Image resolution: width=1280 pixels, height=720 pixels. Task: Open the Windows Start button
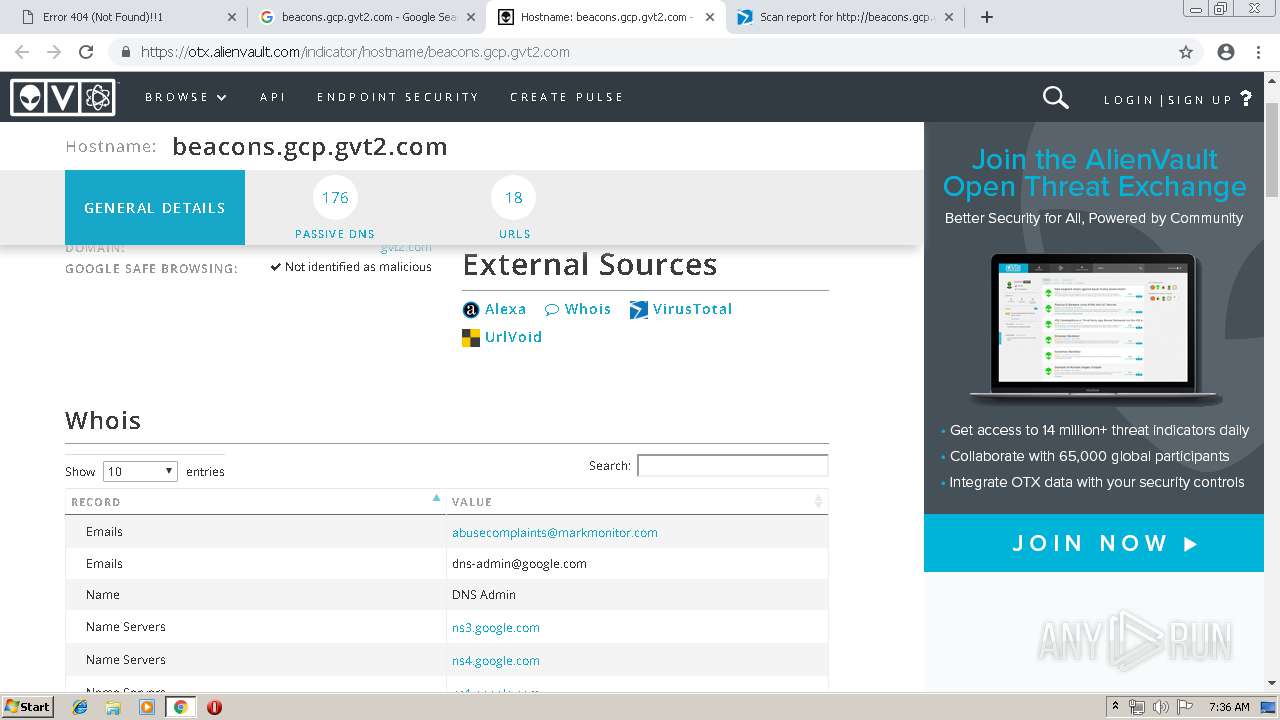(28, 707)
